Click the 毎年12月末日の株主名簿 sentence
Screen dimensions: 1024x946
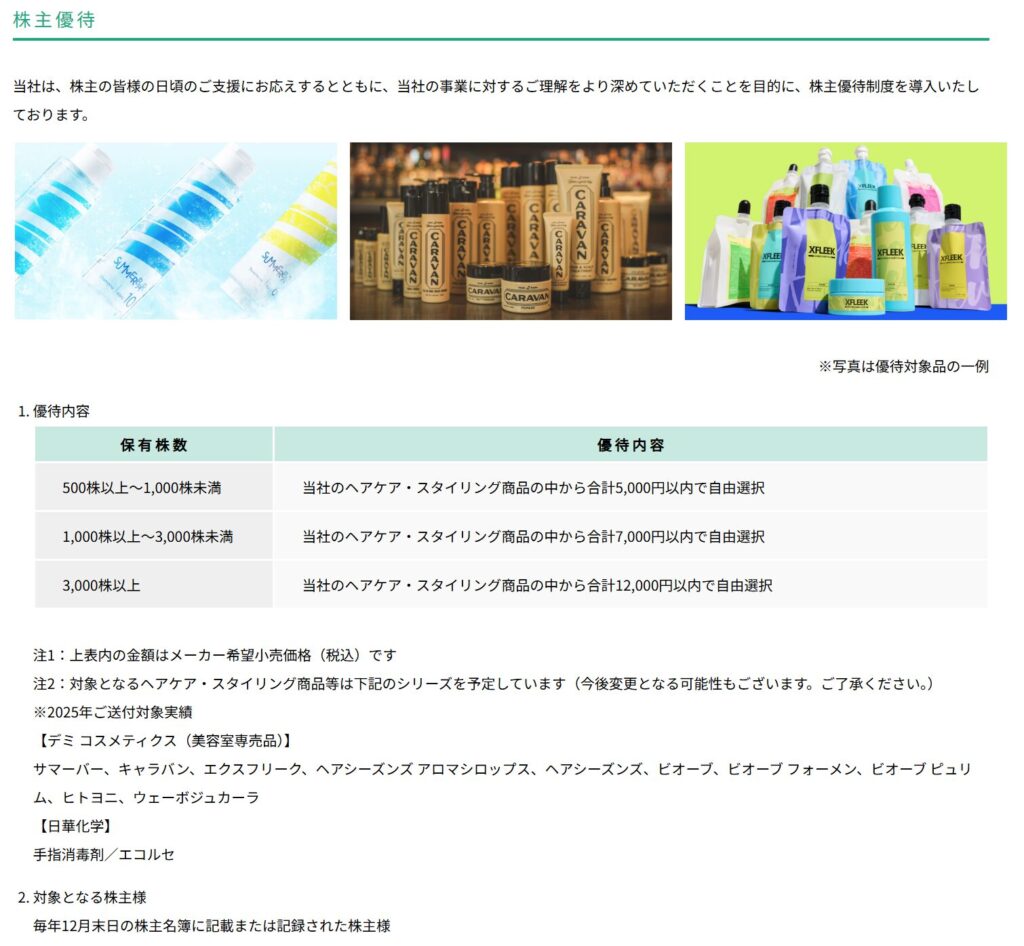click(x=212, y=926)
